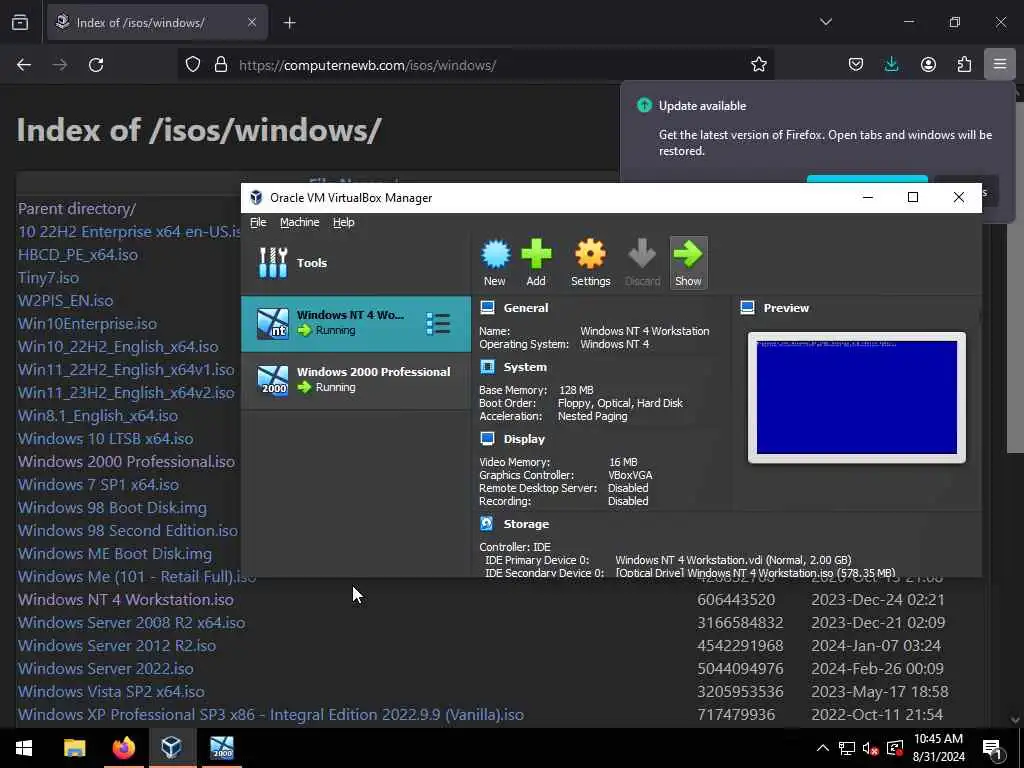Open the Windows Start menu
1024x768 pixels.
pos(24,748)
